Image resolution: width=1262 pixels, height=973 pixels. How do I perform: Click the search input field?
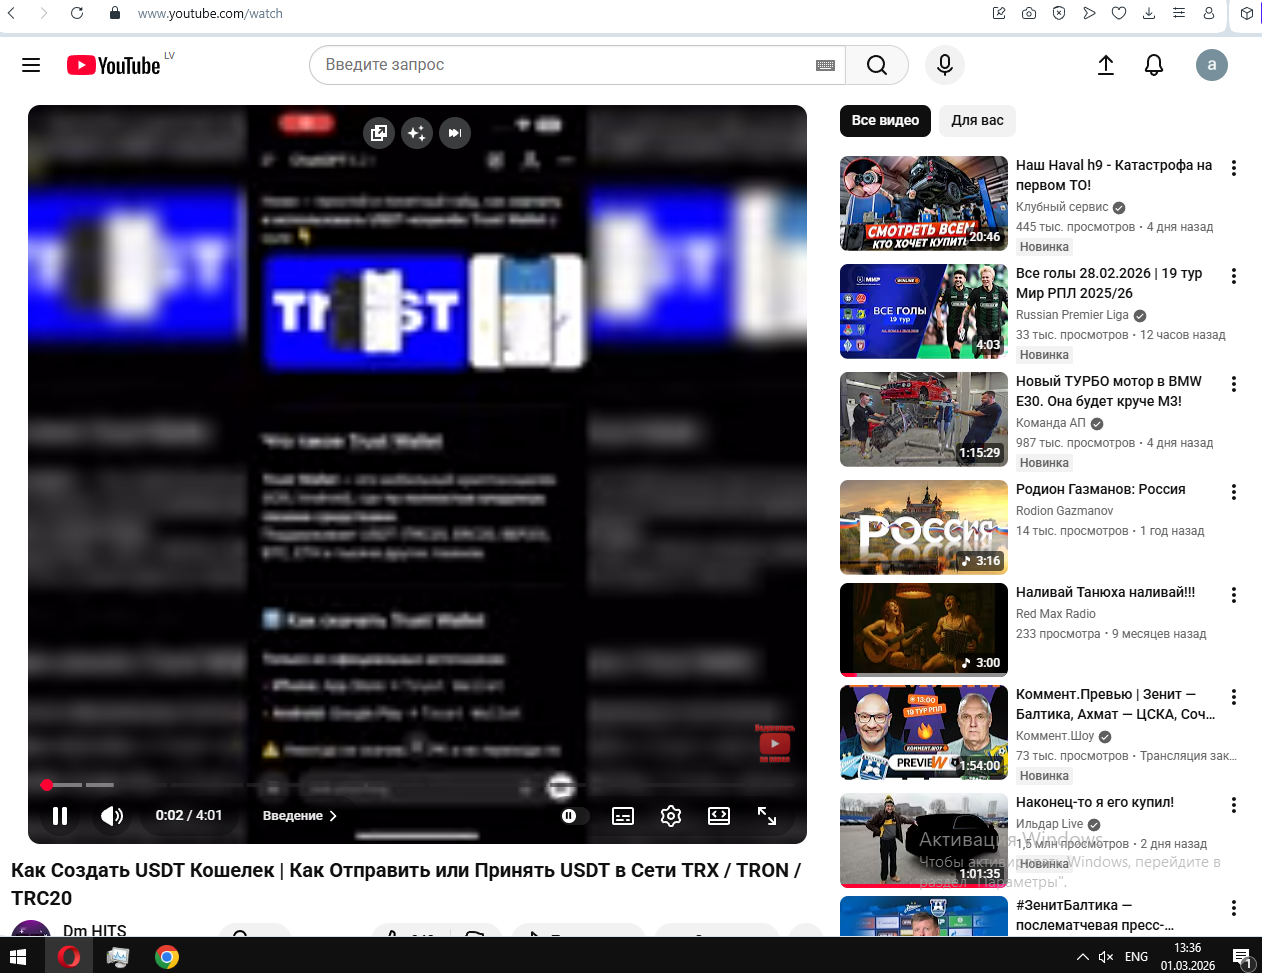tap(565, 65)
